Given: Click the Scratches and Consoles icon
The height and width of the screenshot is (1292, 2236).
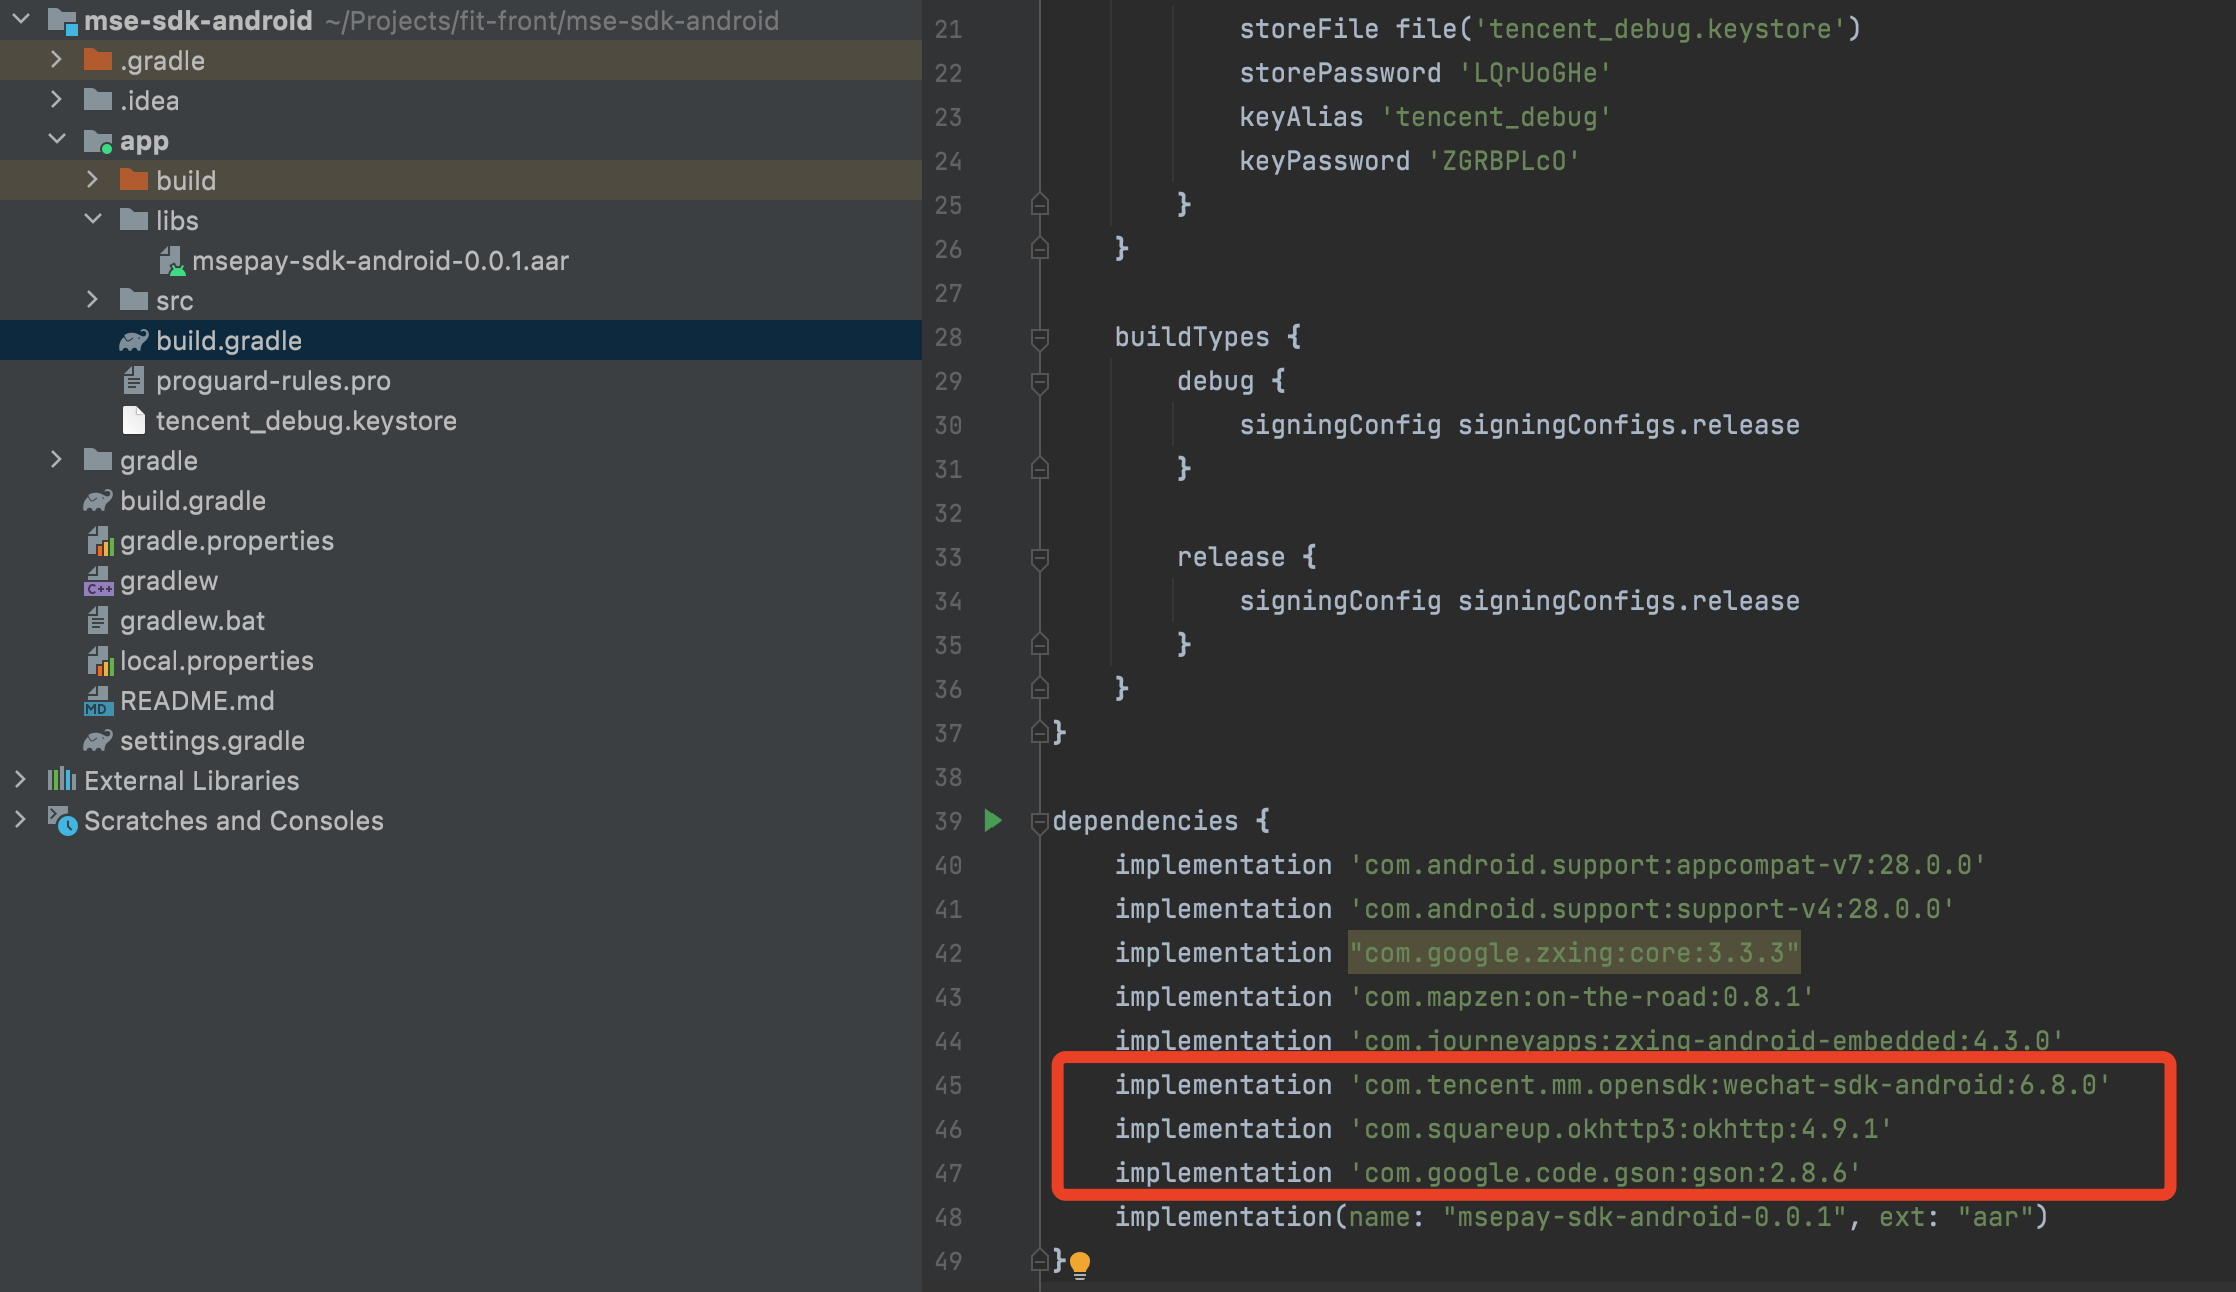Looking at the screenshot, I should coord(62,821).
